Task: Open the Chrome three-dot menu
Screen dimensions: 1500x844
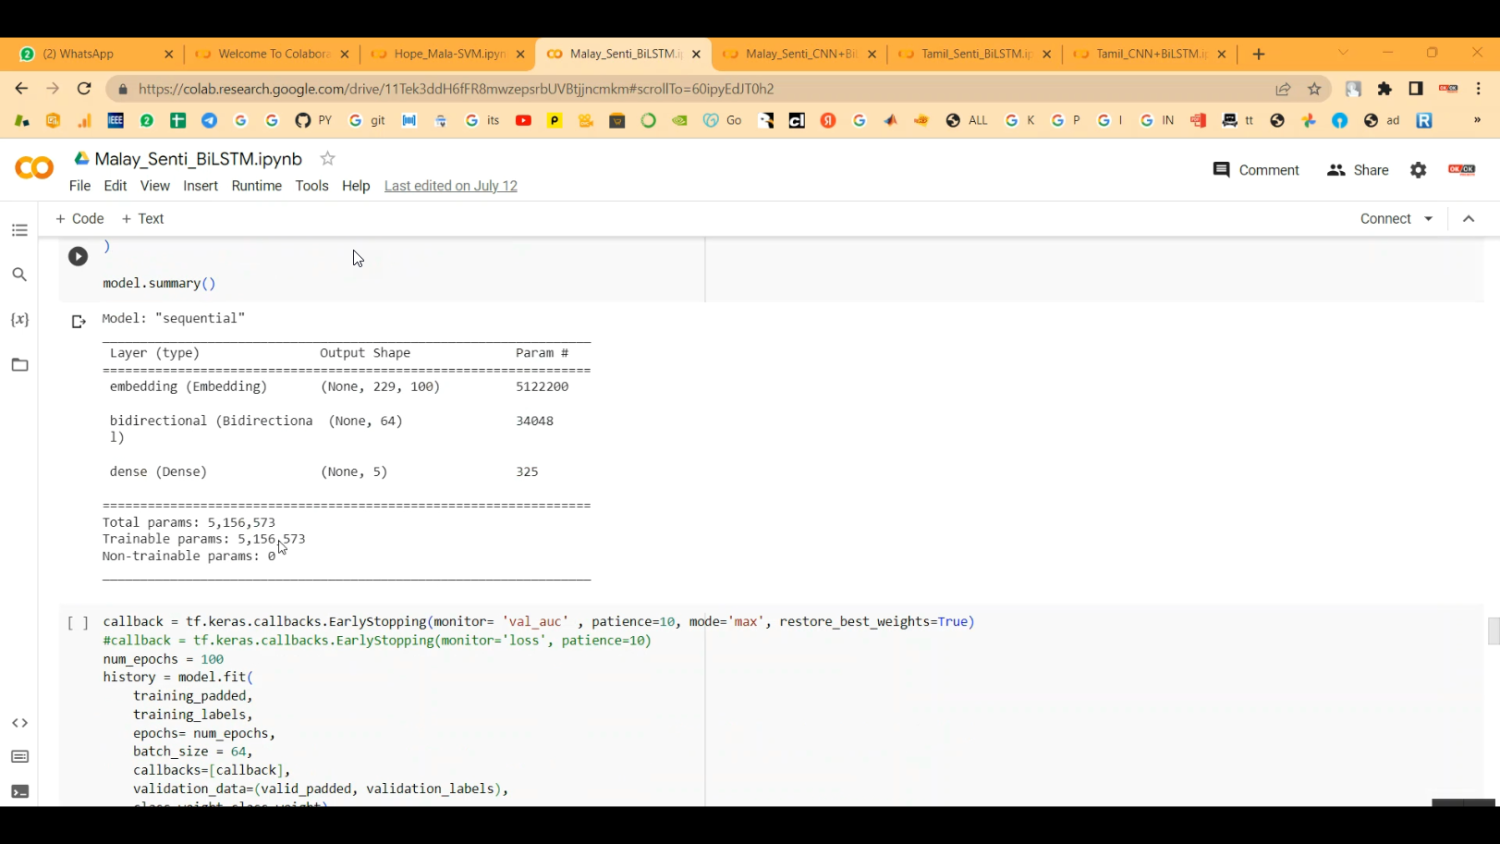Action: tap(1478, 89)
